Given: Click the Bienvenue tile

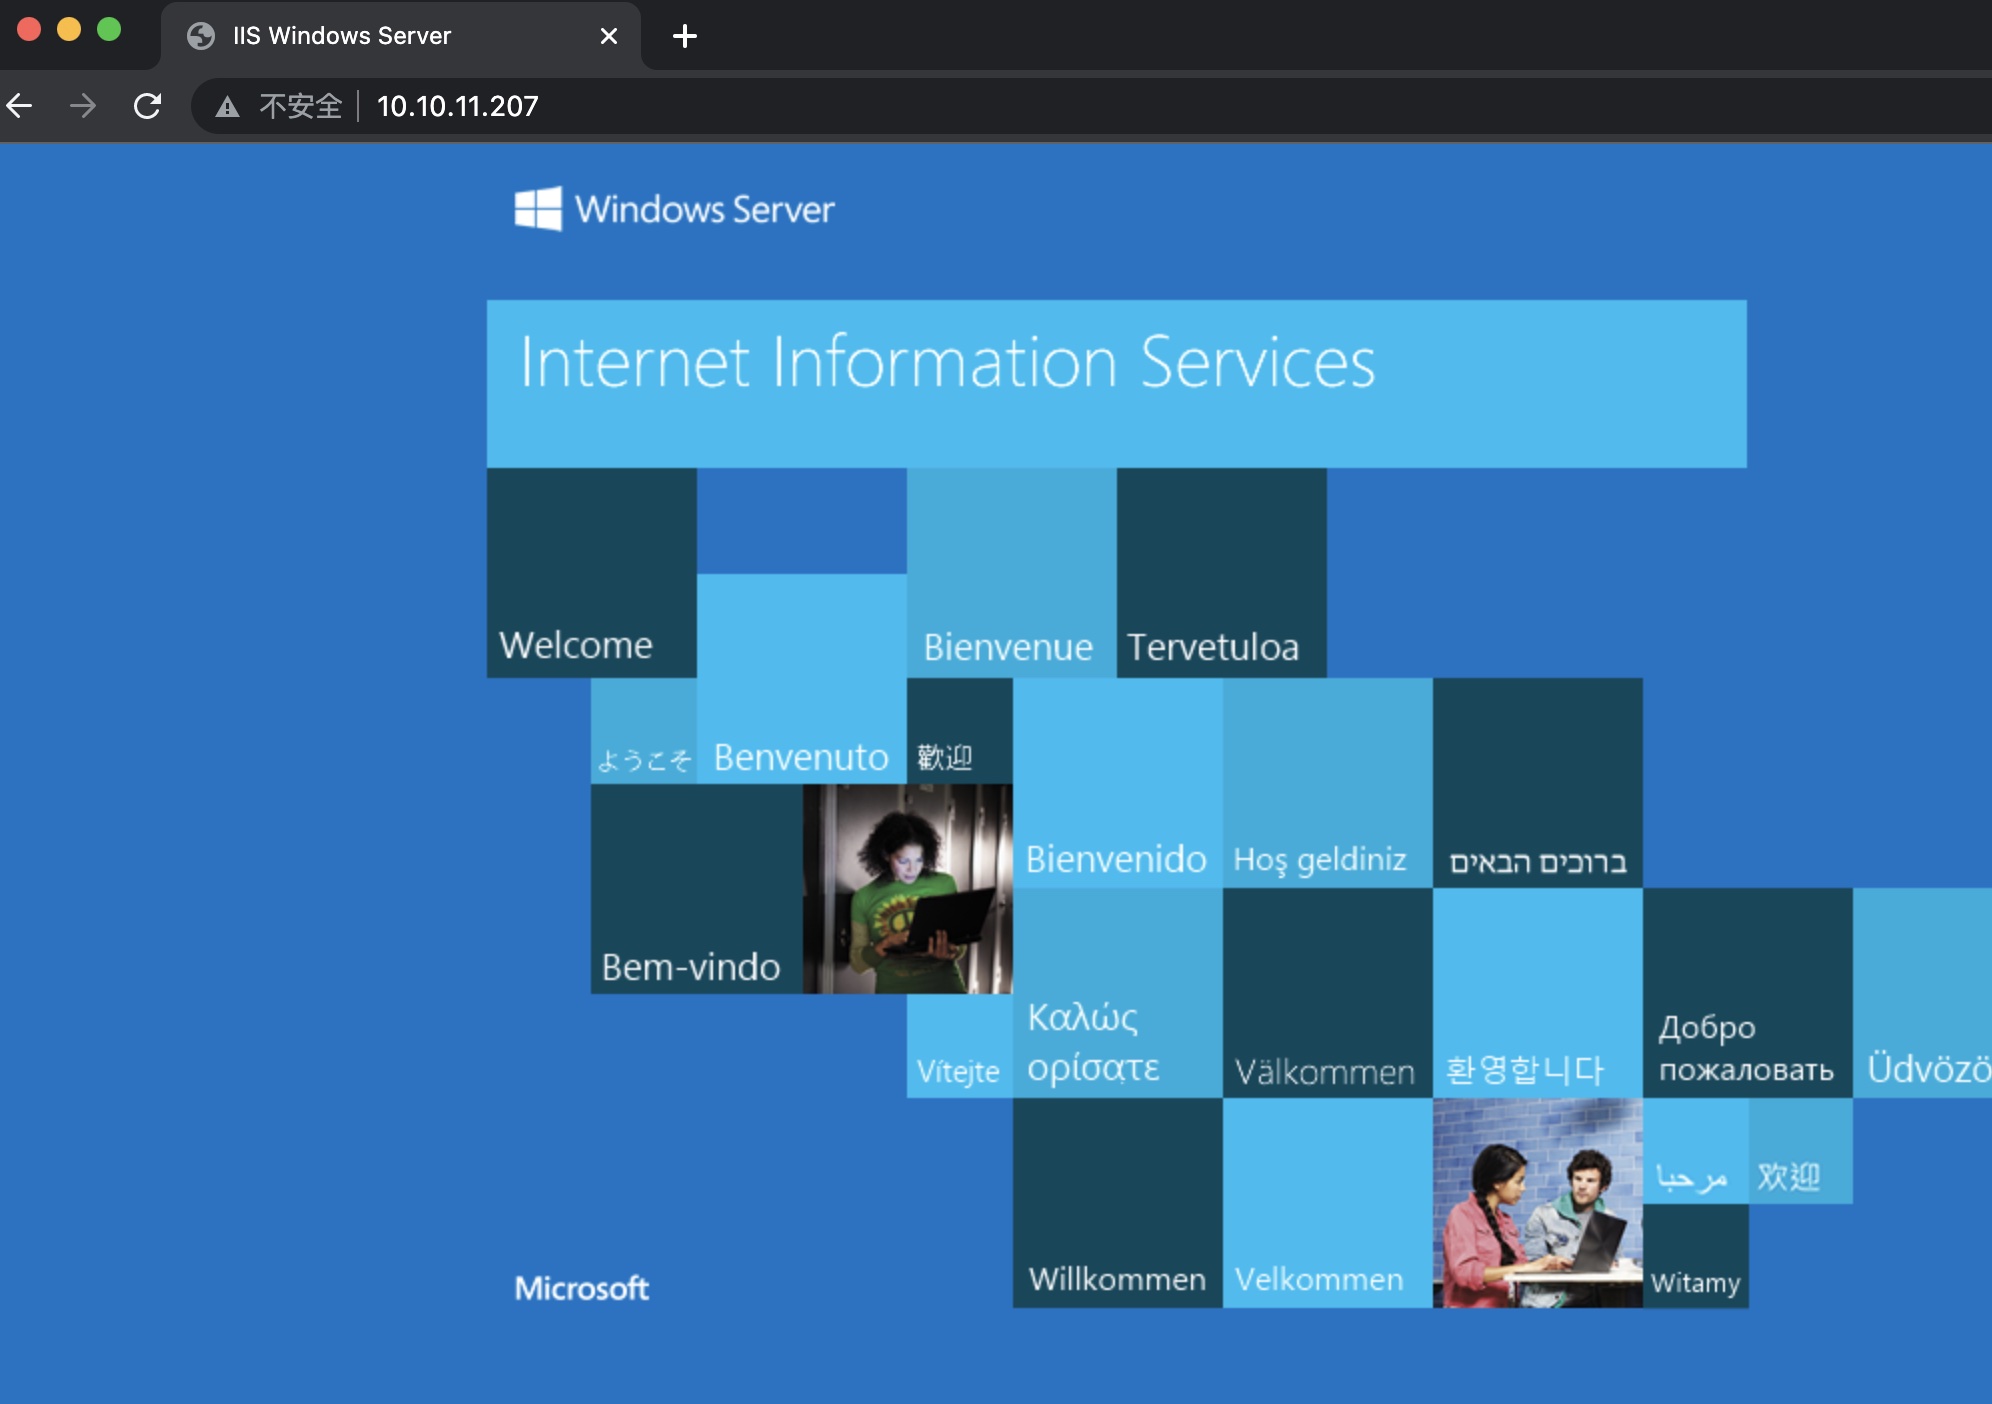Looking at the screenshot, I should point(1011,573).
